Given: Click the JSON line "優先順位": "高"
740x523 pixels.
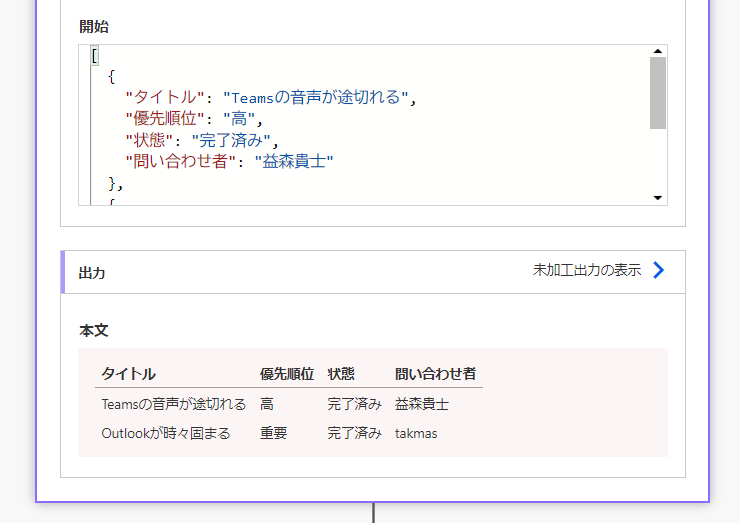Looking at the screenshot, I should pyautogui.click(x=193, y=118).
